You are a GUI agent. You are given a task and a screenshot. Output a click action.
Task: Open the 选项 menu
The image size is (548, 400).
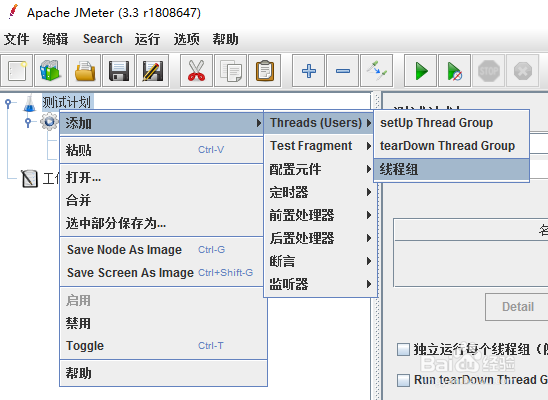[x=187, y=39]
